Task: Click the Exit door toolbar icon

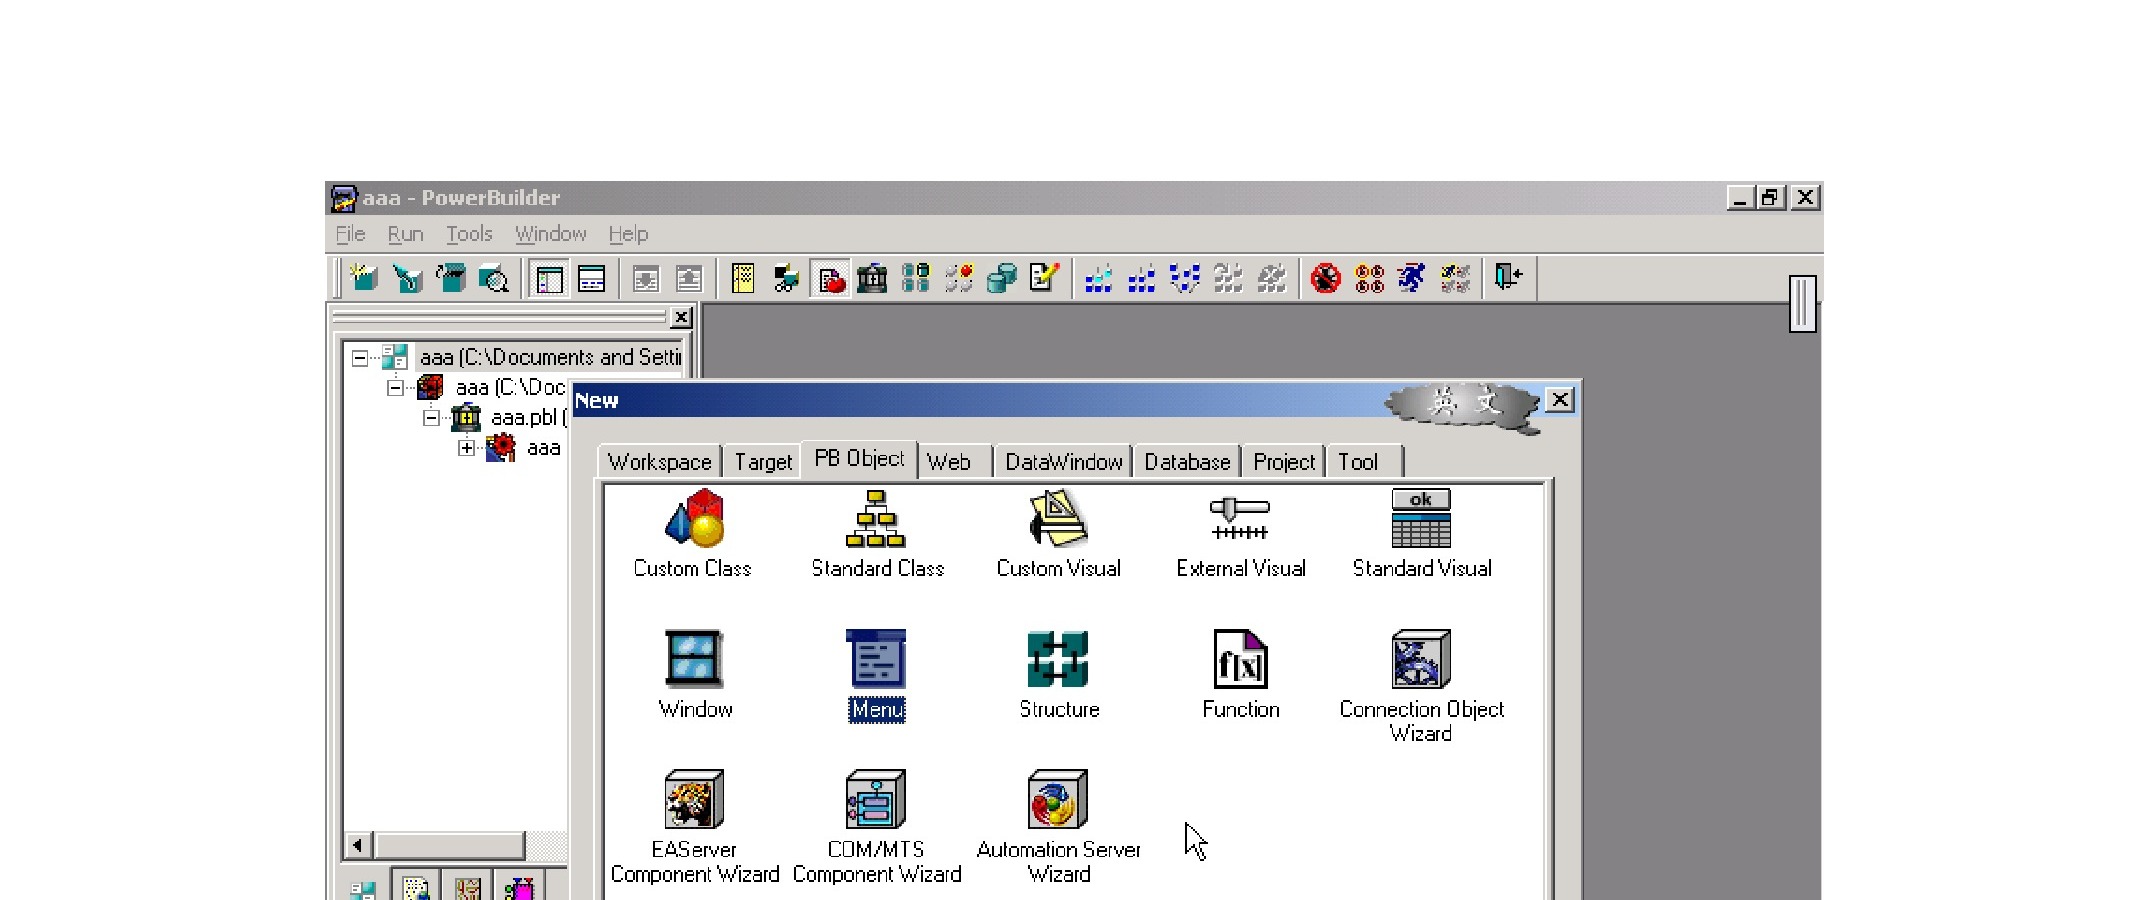Action: pos(1509,278)
